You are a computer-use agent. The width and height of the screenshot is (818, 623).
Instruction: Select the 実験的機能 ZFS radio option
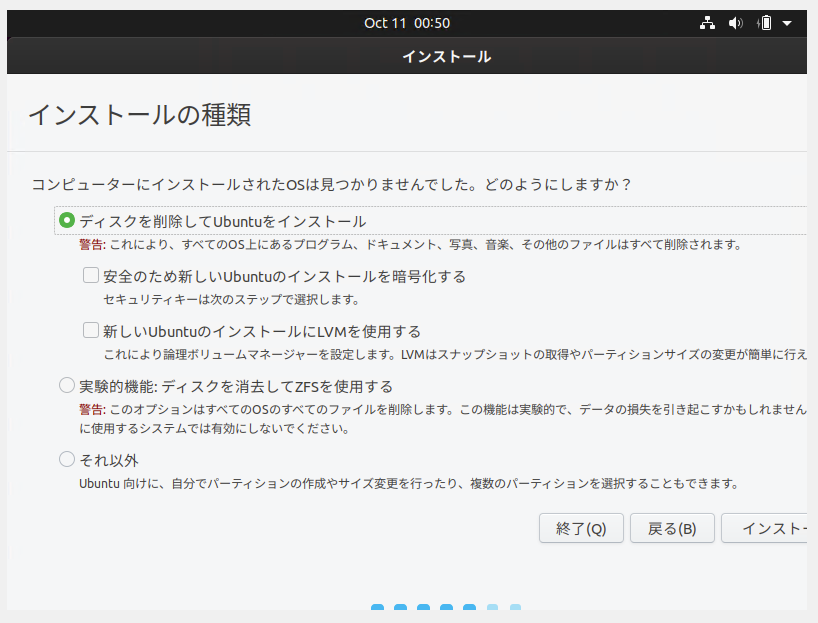[67, 386]
